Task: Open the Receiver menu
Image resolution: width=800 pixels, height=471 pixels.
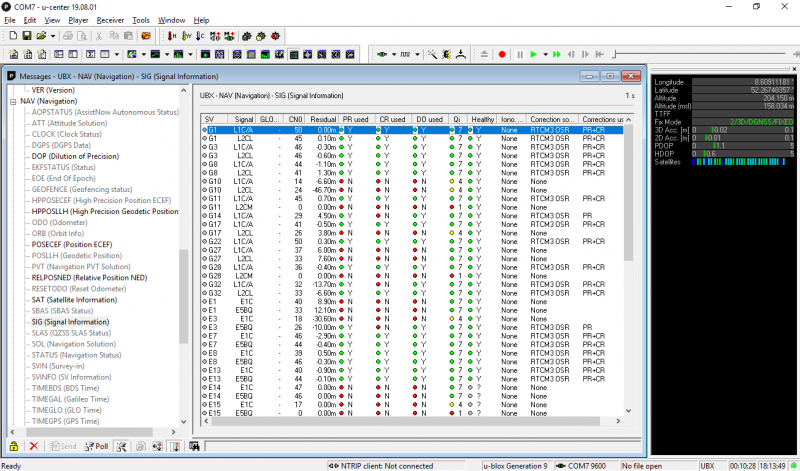Action: coord(110,20)
